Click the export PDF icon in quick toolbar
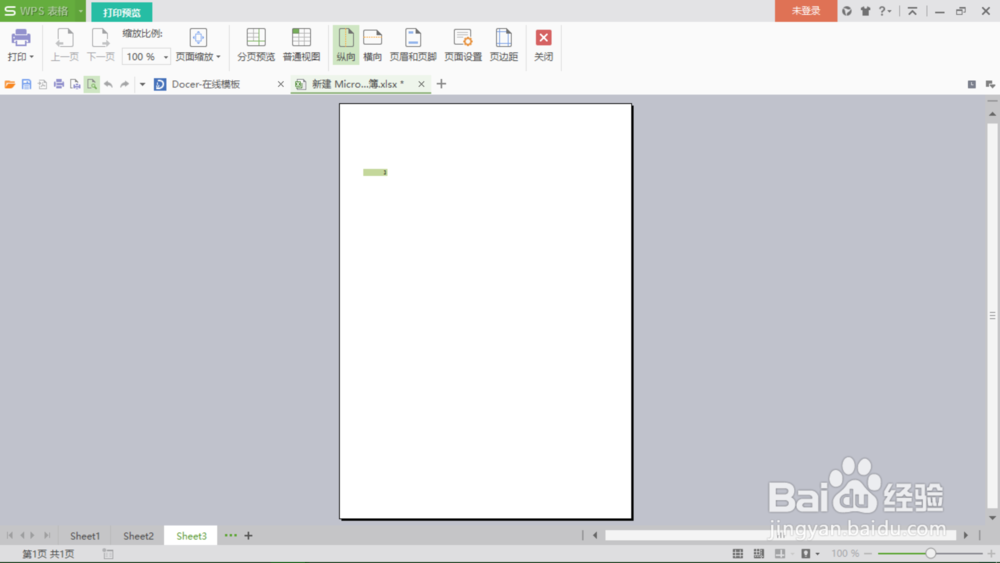This screenshot has height=563, width=1000. point(43,84)
